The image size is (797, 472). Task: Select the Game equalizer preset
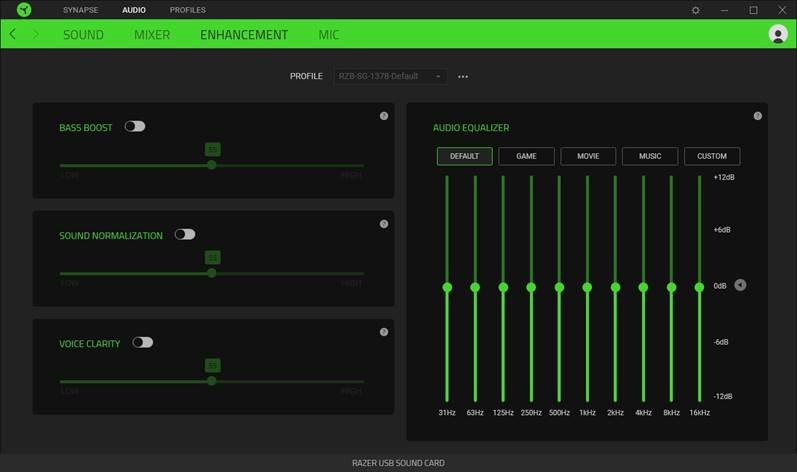[x=526, y=156]
